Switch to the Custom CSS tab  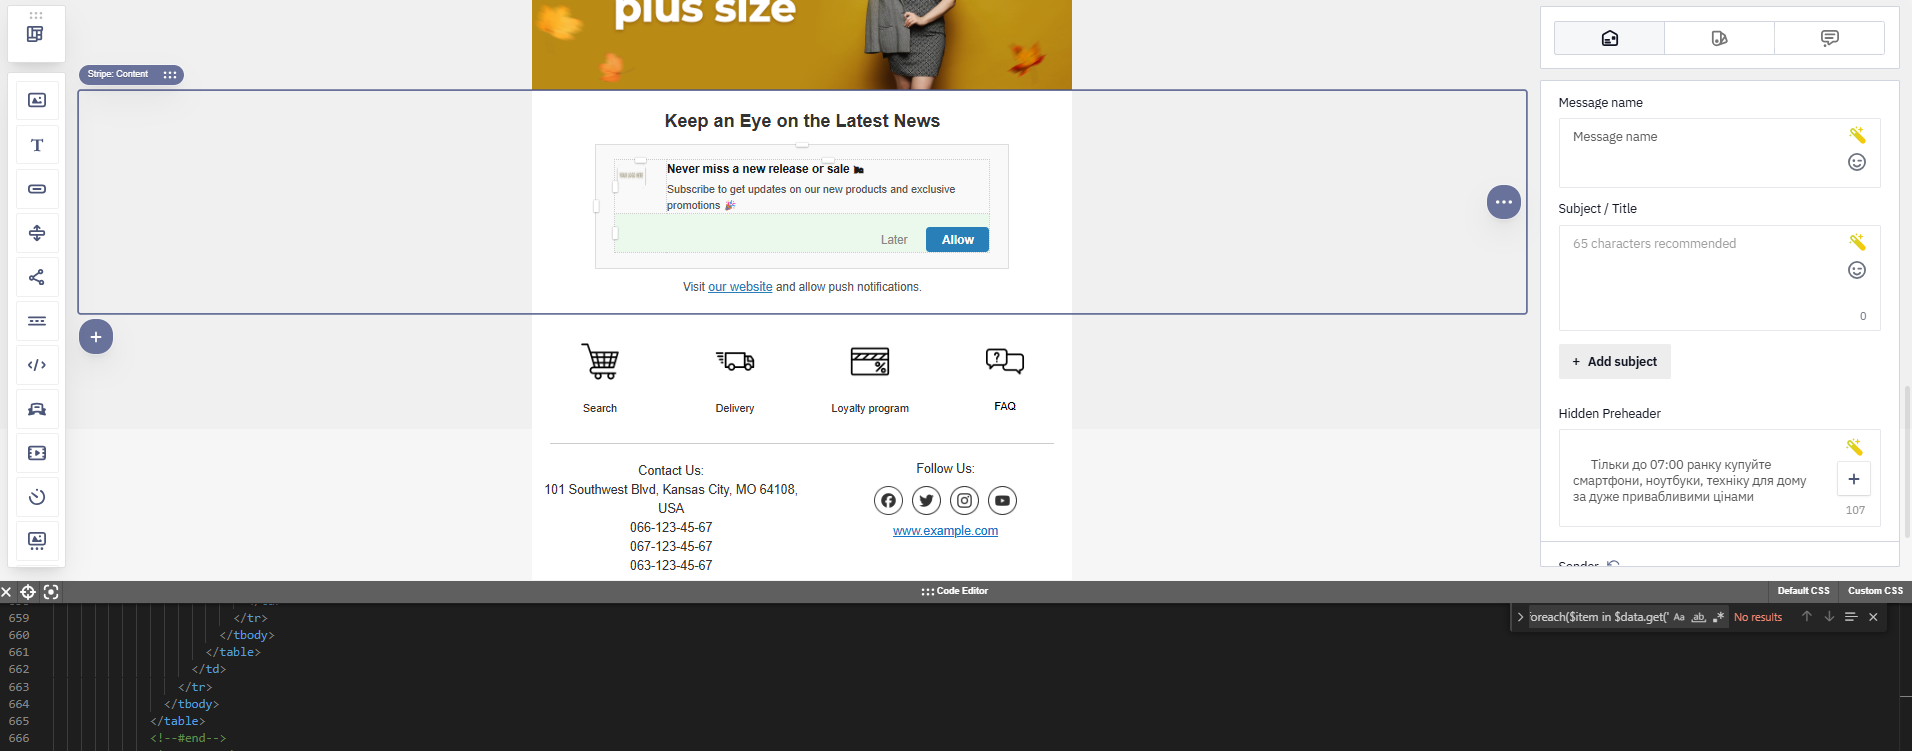coord(1875,591)
